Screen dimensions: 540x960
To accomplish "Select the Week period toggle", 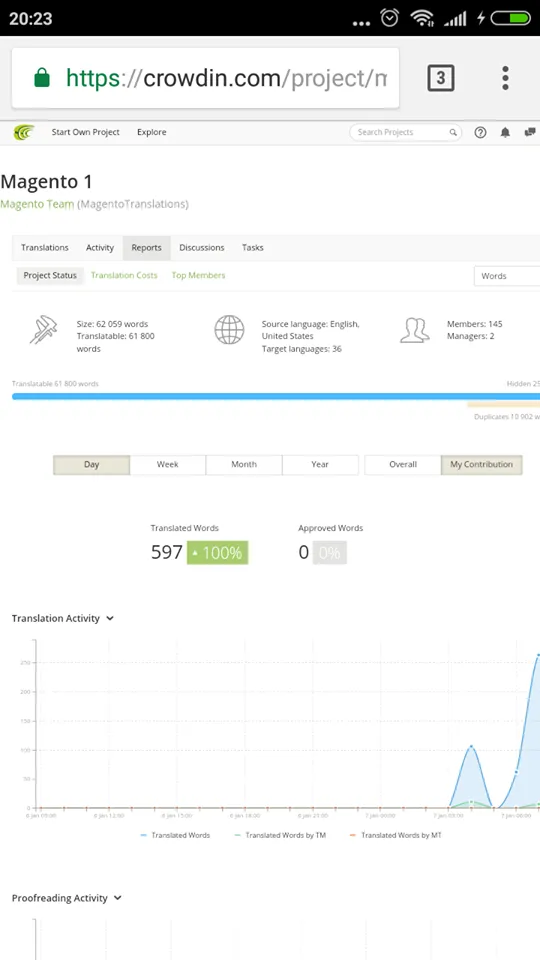I will (x=167, y=465).
